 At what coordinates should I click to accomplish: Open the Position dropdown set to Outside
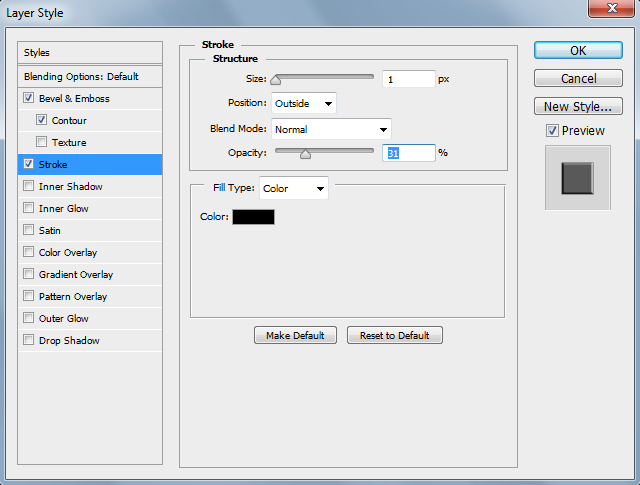tap(304, 103)
